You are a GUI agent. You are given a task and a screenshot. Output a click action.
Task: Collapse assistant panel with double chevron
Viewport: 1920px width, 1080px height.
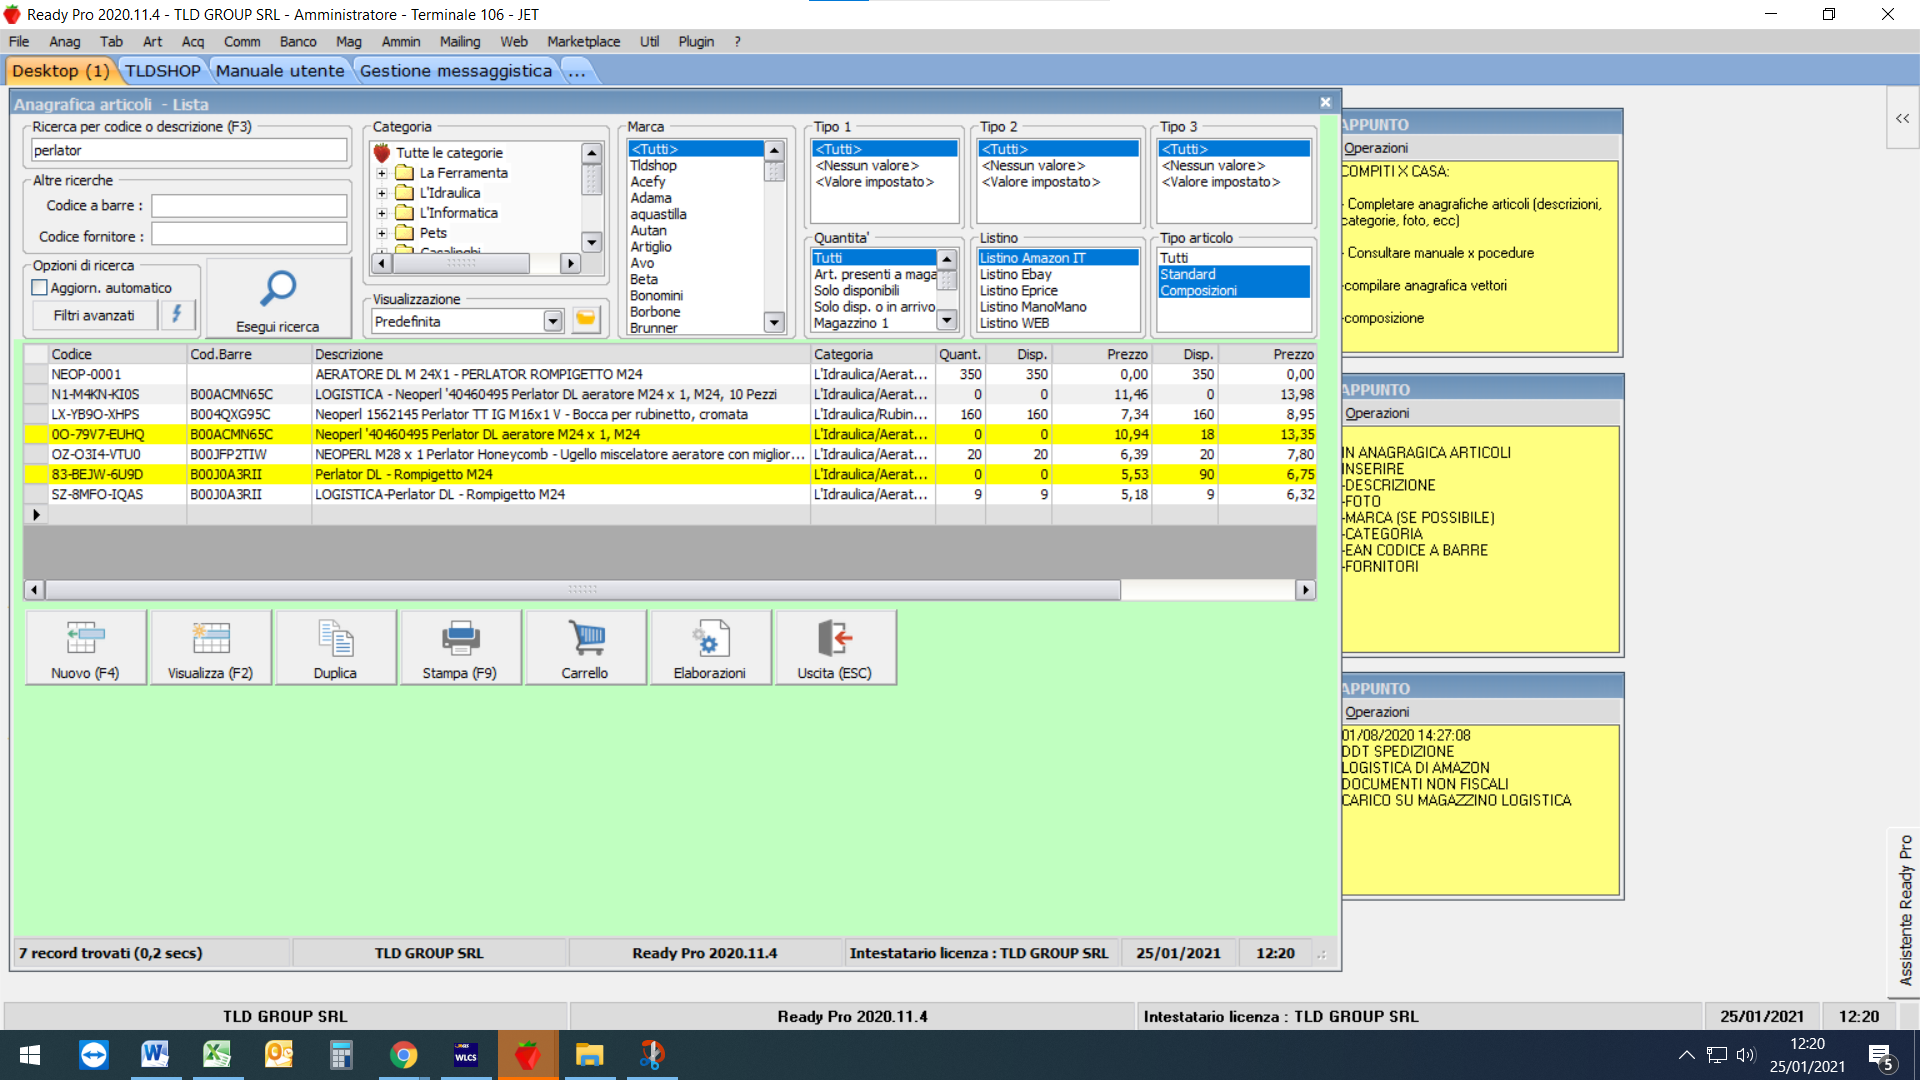pos(1902,118)
